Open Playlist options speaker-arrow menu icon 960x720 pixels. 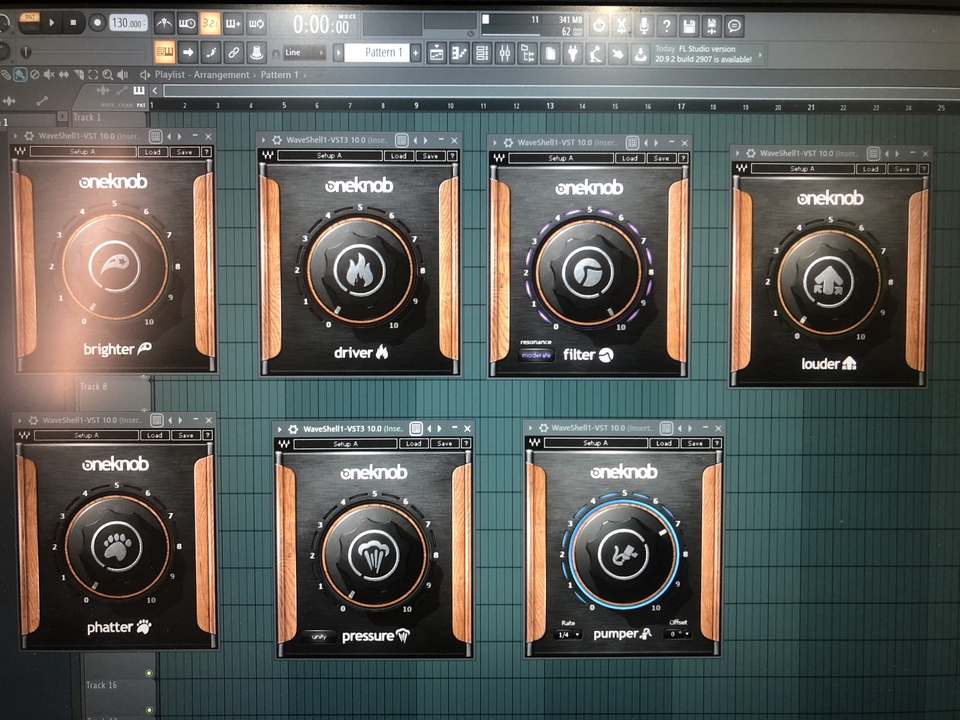point(145,75)
